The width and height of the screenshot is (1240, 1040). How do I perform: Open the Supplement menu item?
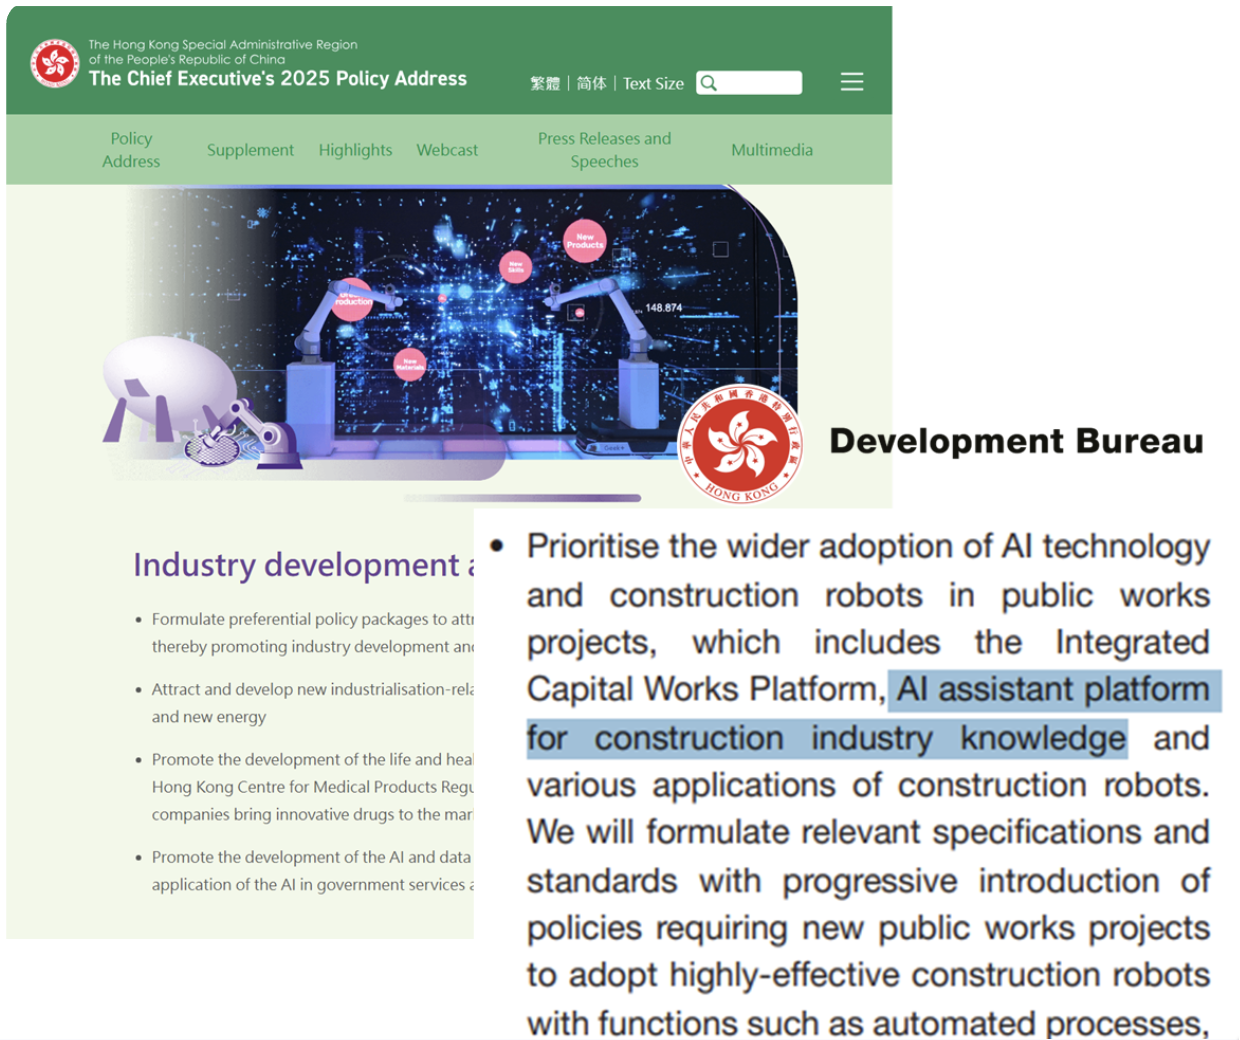click(250, 150)
